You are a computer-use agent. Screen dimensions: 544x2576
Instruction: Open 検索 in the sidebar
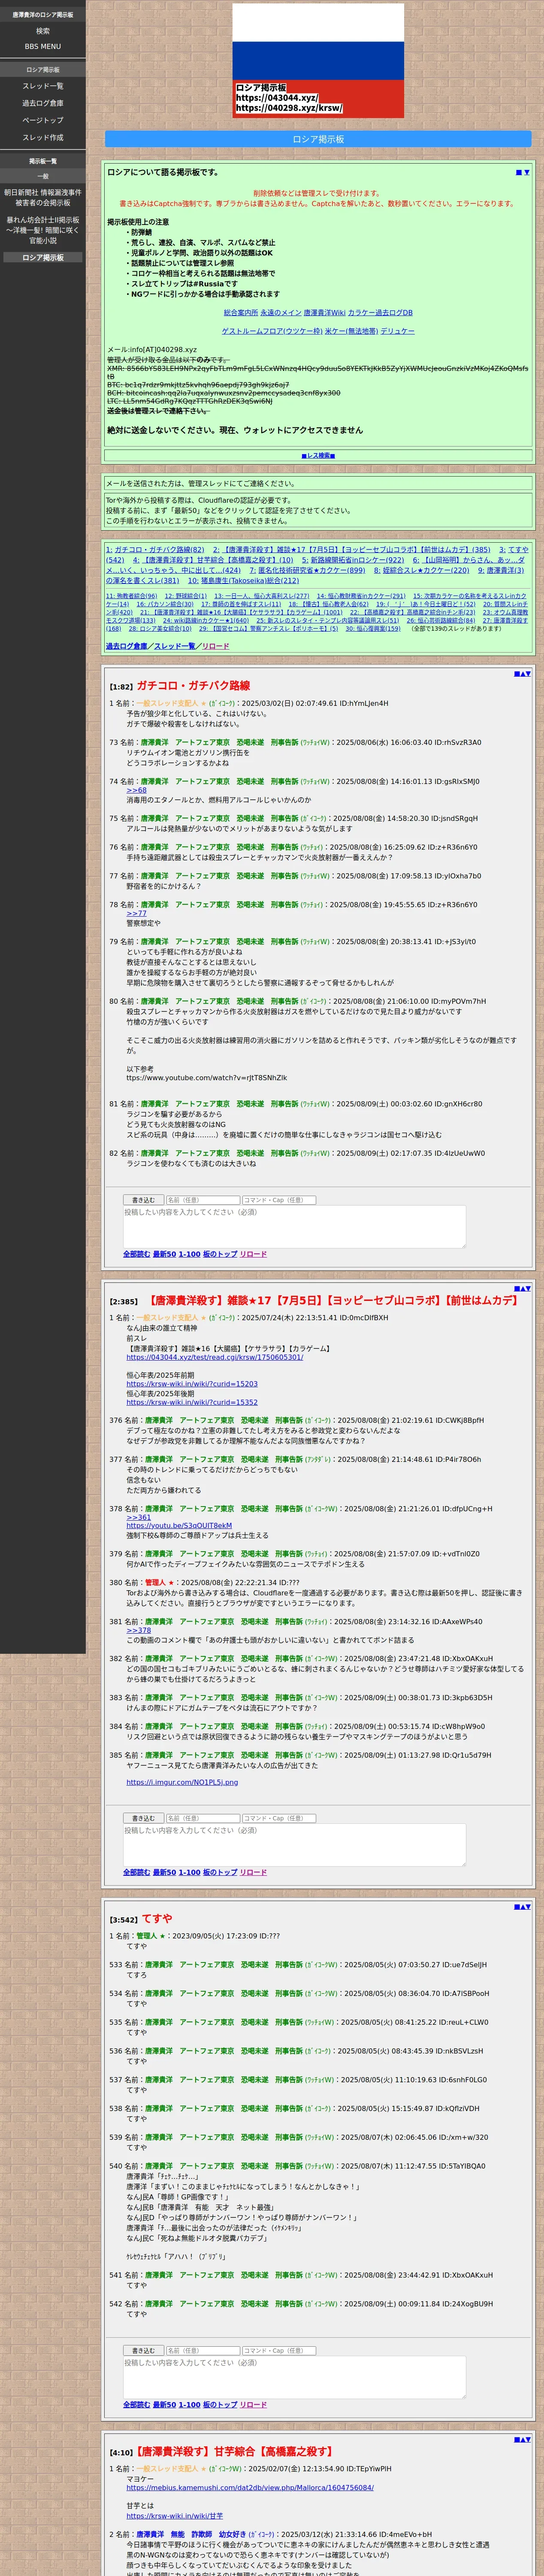point(43,31)
